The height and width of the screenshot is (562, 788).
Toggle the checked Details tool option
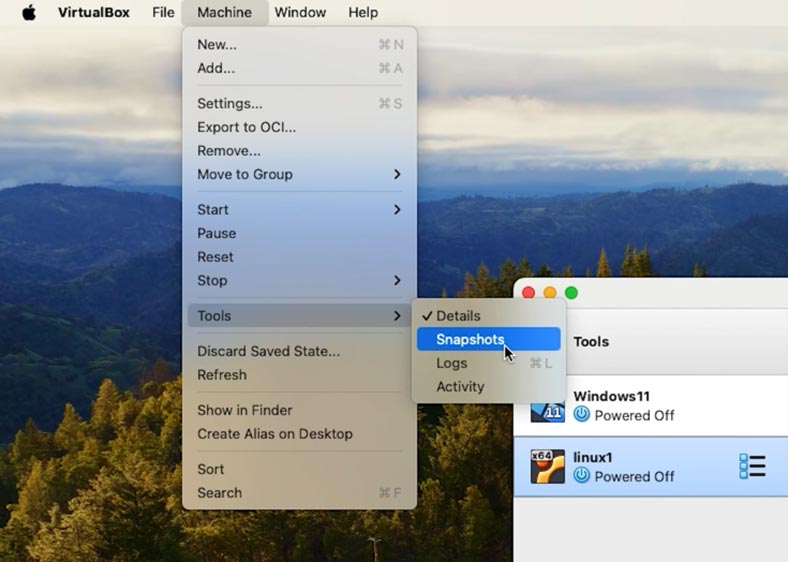point(488,316)
